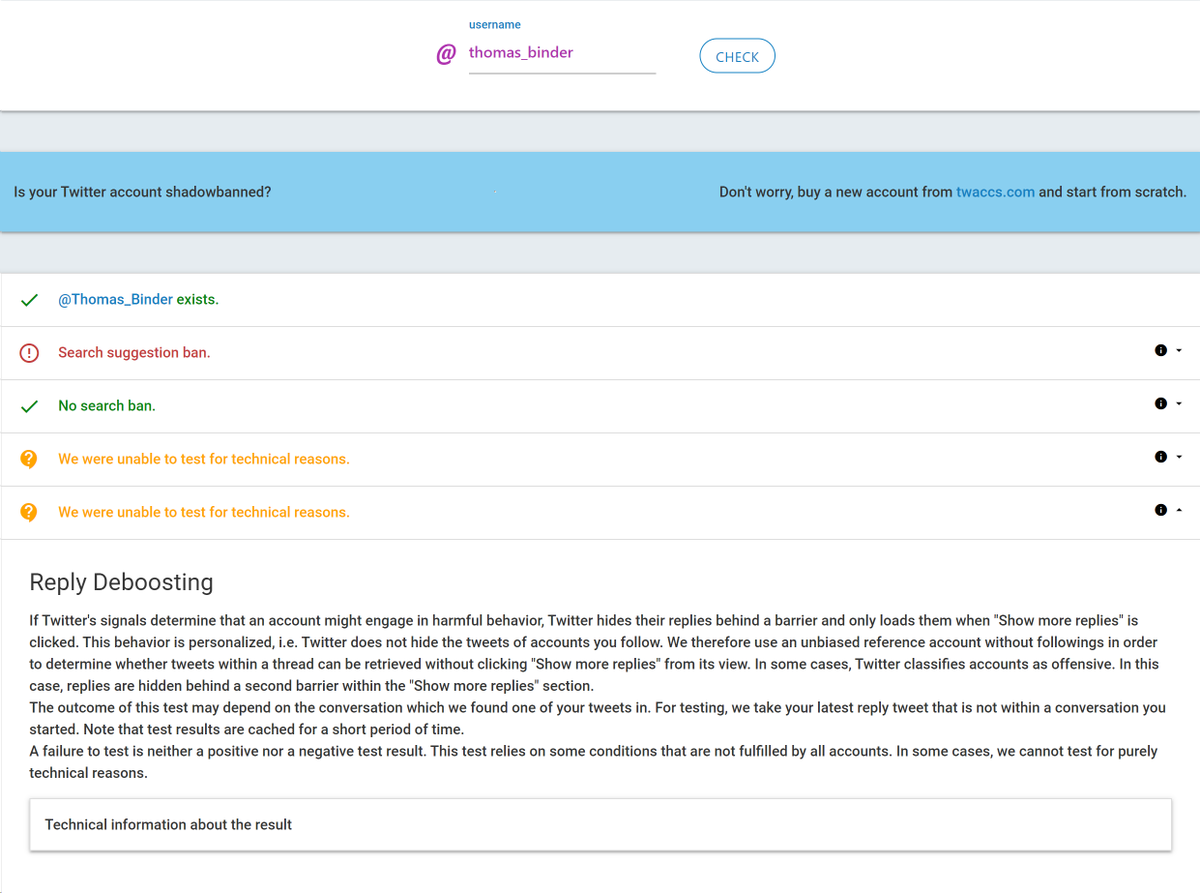Click info icon in No search ban row
Screen dimensions: 1200x893
[1161, 403]
